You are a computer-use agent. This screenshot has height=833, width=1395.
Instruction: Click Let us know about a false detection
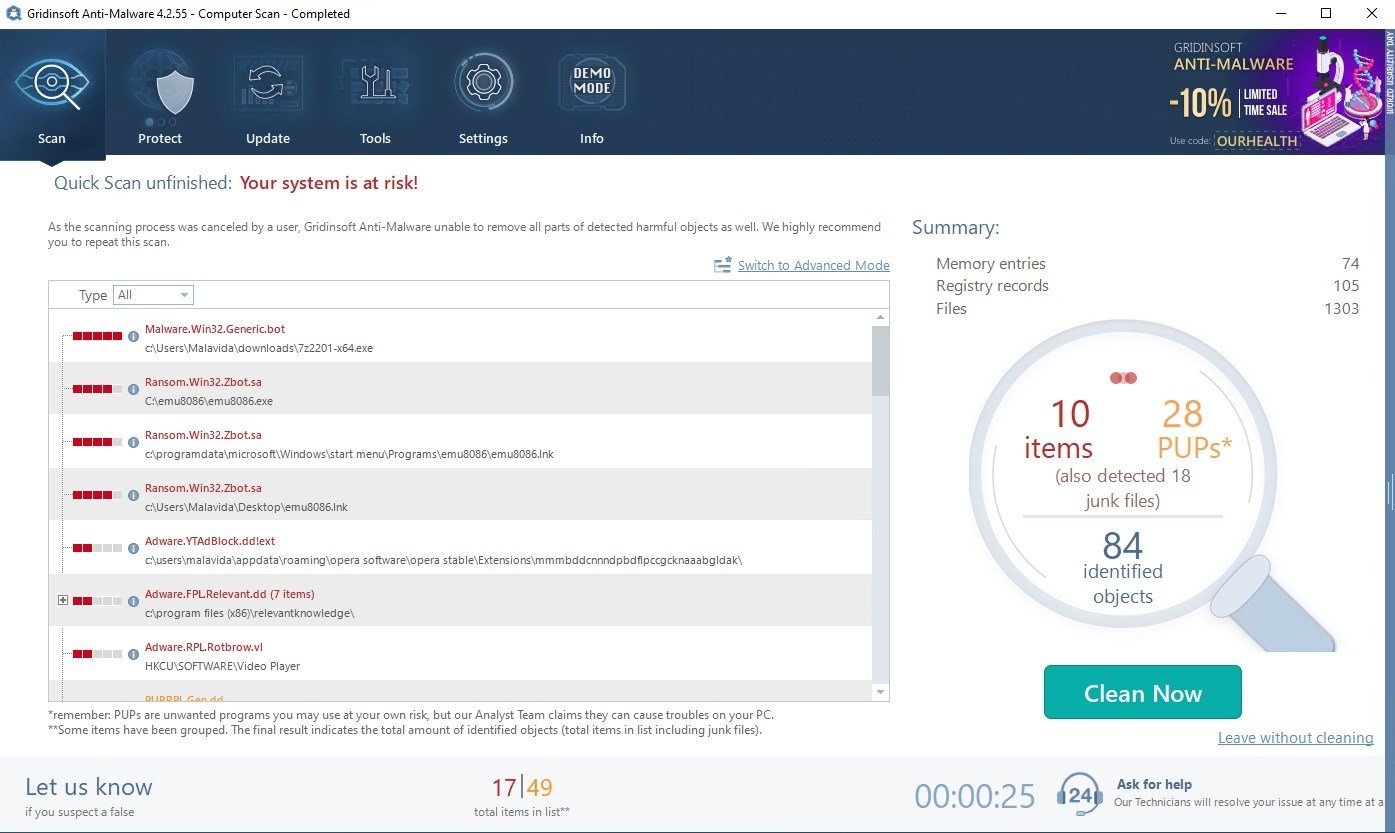pos(89,787)
